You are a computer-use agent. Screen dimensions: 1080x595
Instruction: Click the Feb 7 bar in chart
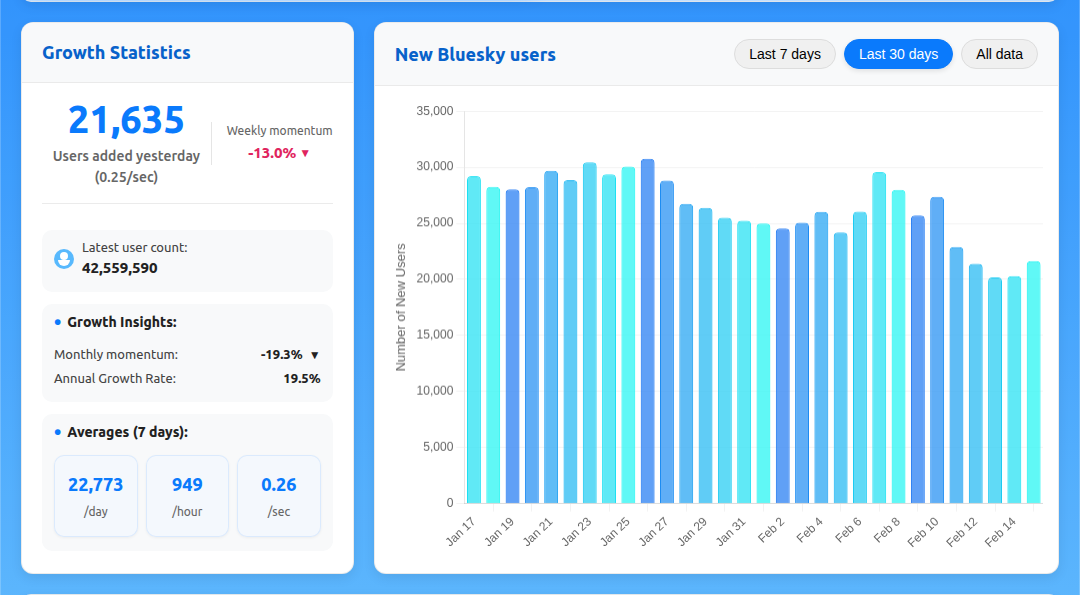click(x=879, y=338)
